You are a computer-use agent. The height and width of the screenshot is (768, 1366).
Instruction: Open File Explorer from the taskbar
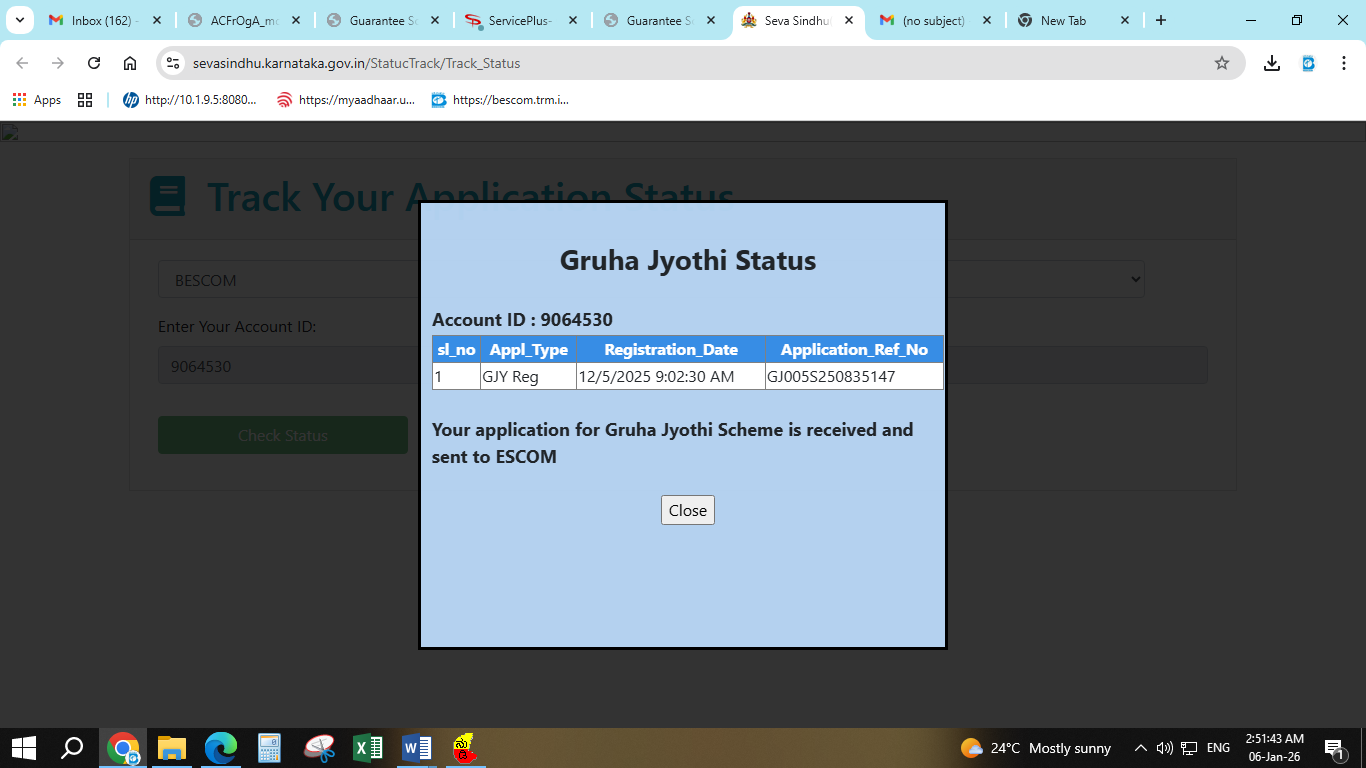[x=172, y=748]
